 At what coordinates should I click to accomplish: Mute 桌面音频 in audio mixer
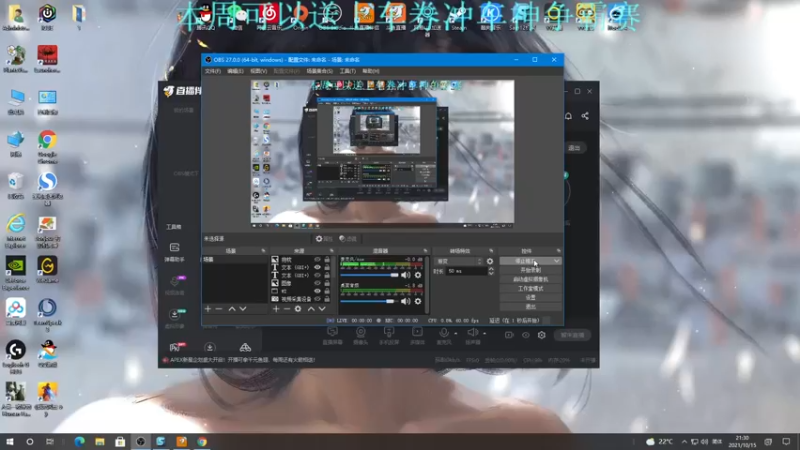[x=406, y=301]
